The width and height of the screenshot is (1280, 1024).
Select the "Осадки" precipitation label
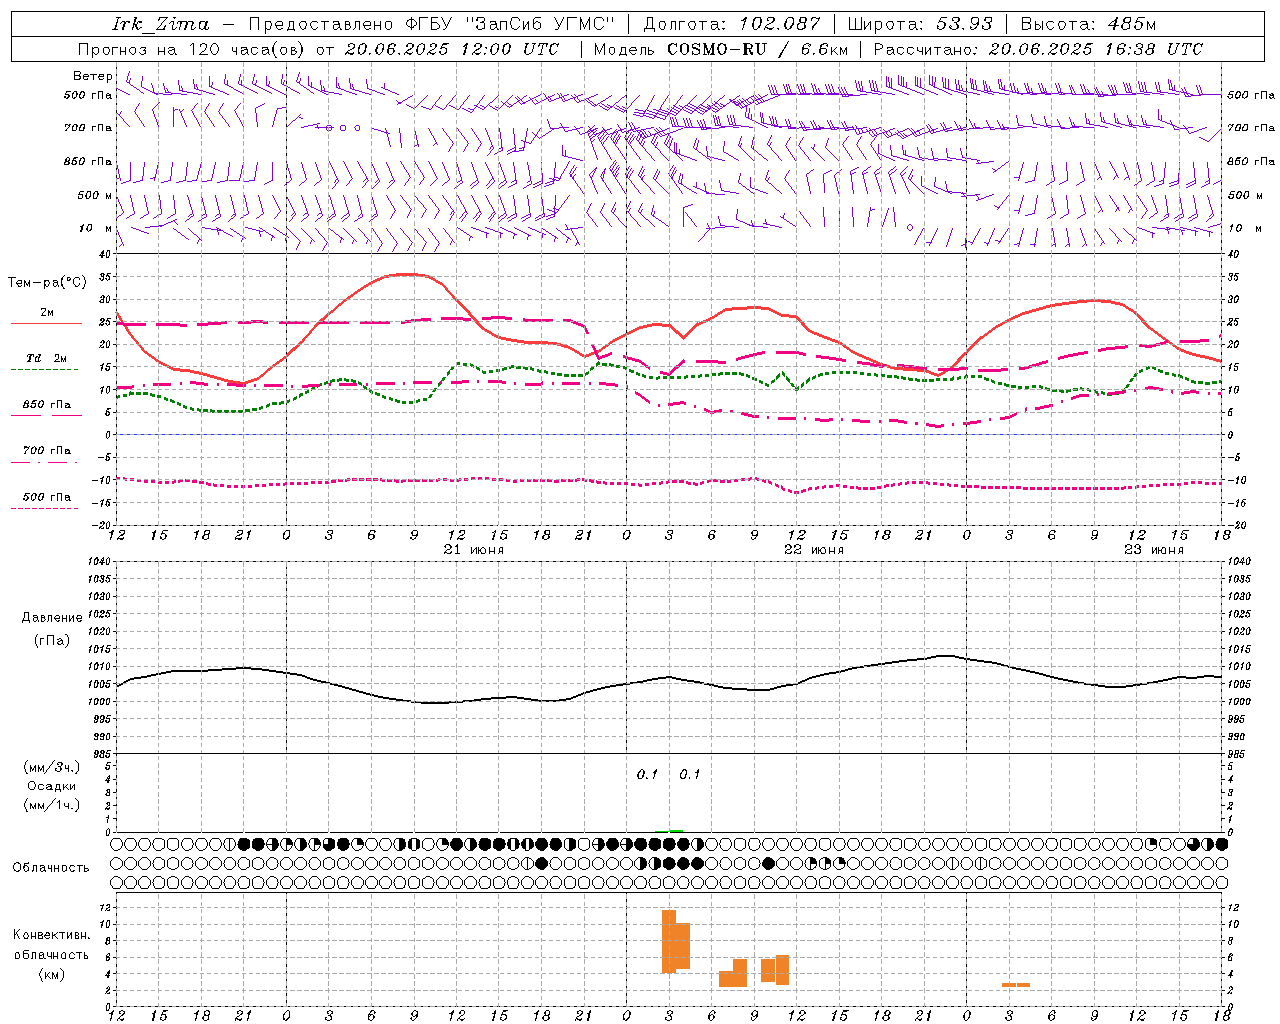point(51,786)
